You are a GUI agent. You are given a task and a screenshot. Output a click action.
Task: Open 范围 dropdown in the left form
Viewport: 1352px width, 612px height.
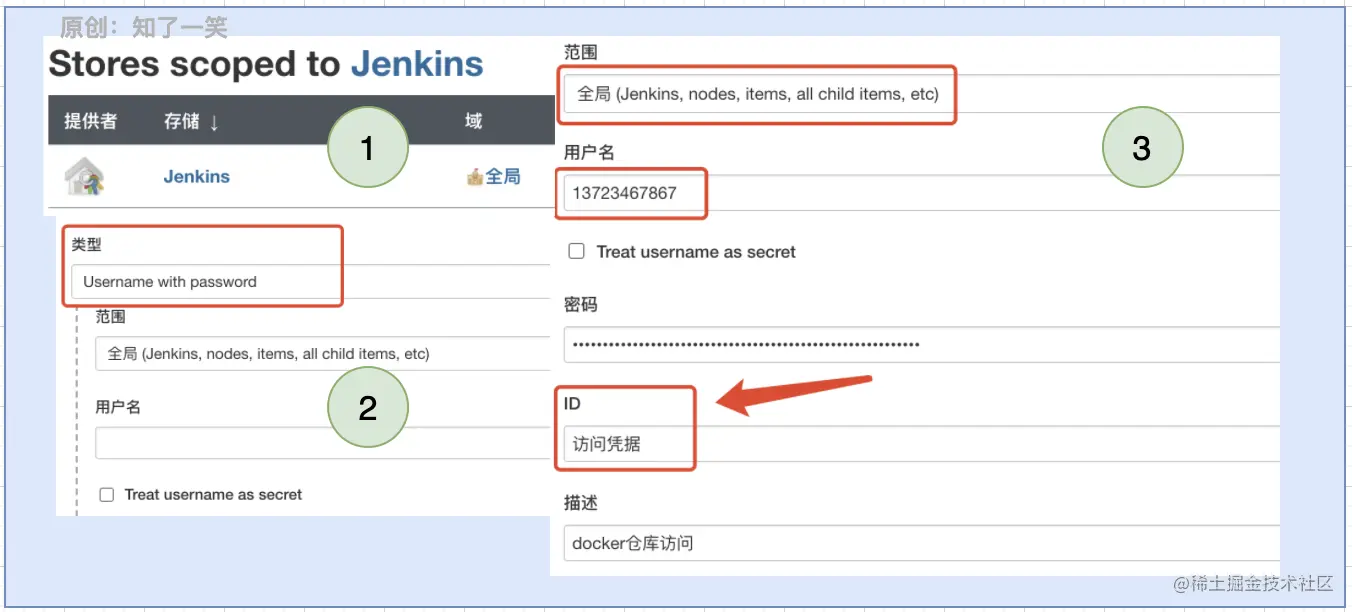coord(322,354)
